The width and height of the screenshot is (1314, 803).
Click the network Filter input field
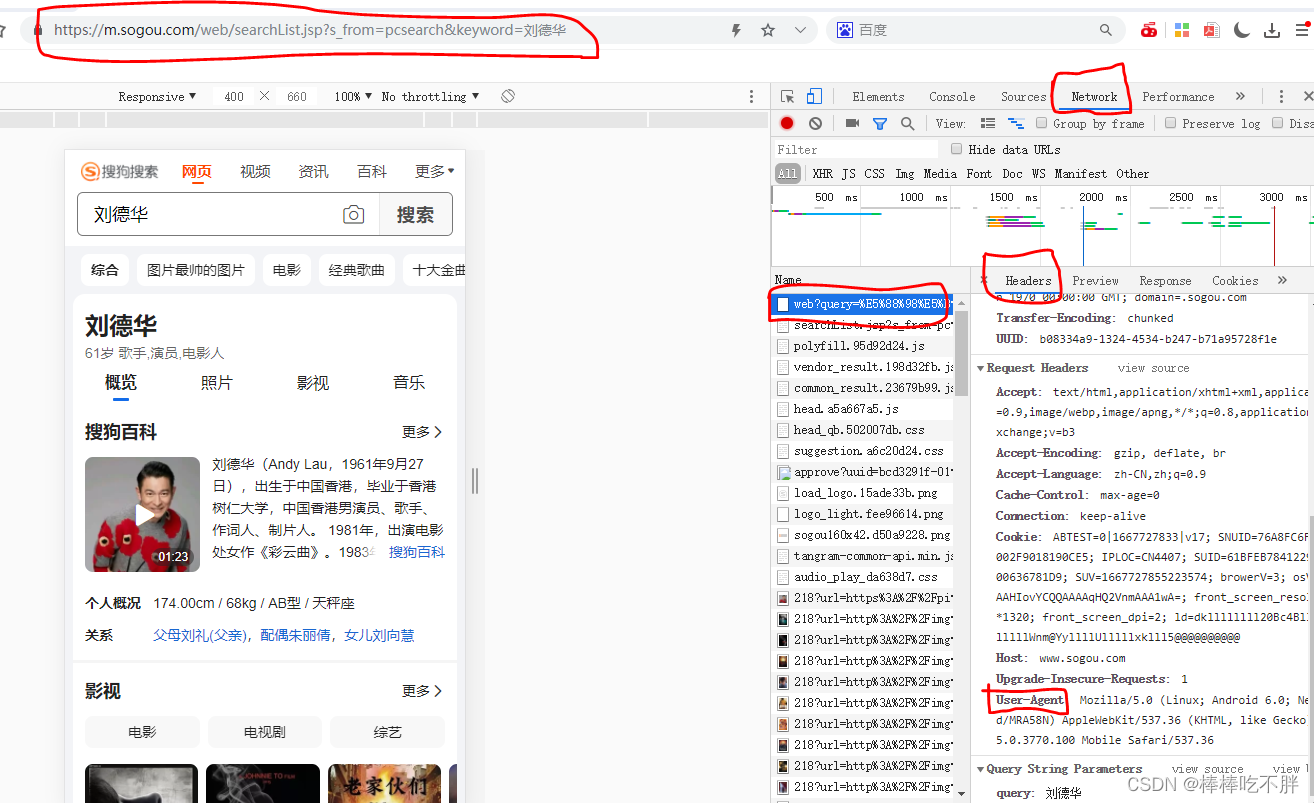(x=855, y=149)
